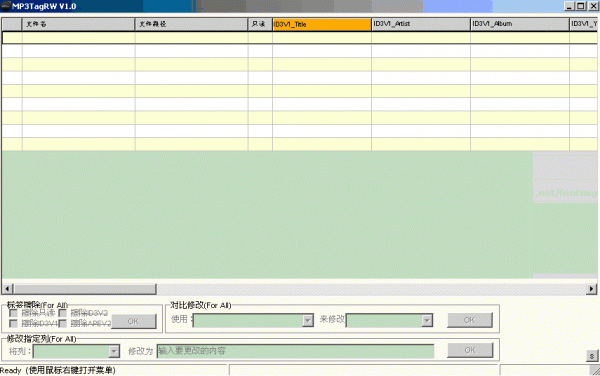Click the row header of first grid row

pos(12,37)
